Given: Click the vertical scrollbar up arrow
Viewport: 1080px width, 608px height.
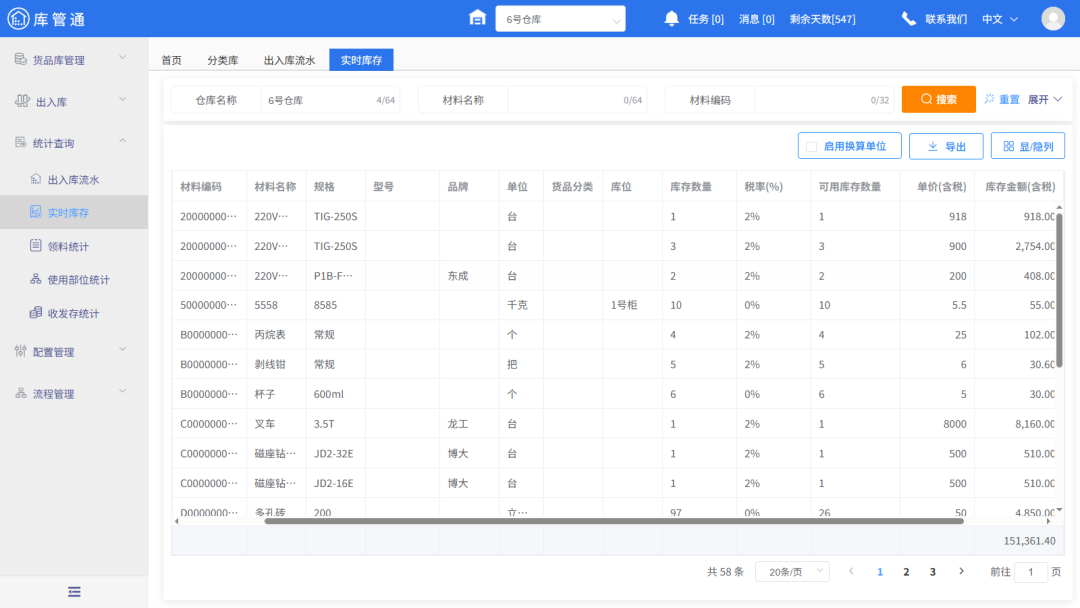Looking at the screenshot, I should point(1059,207).
